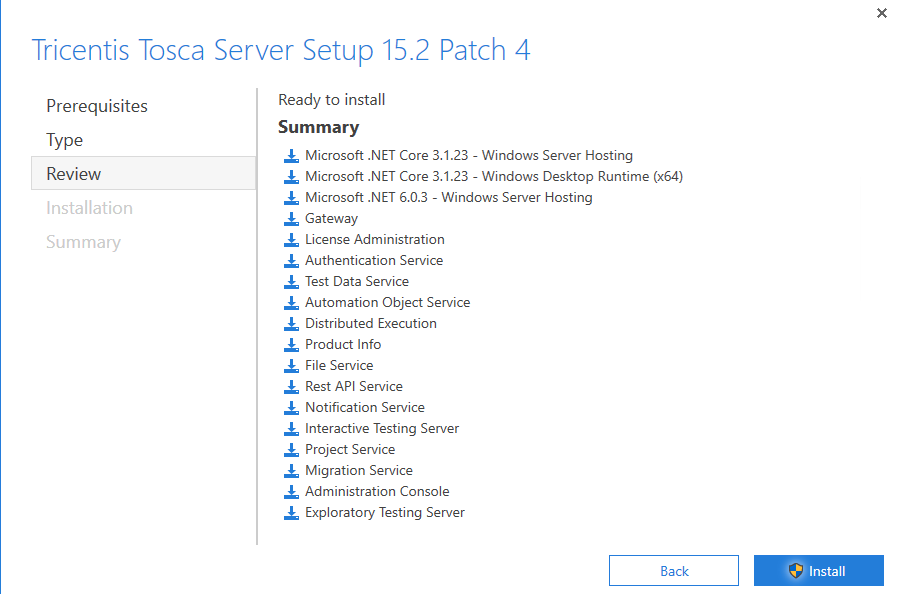Click download icon beside License Administration

pyautogui.click(x=291, y=239)
